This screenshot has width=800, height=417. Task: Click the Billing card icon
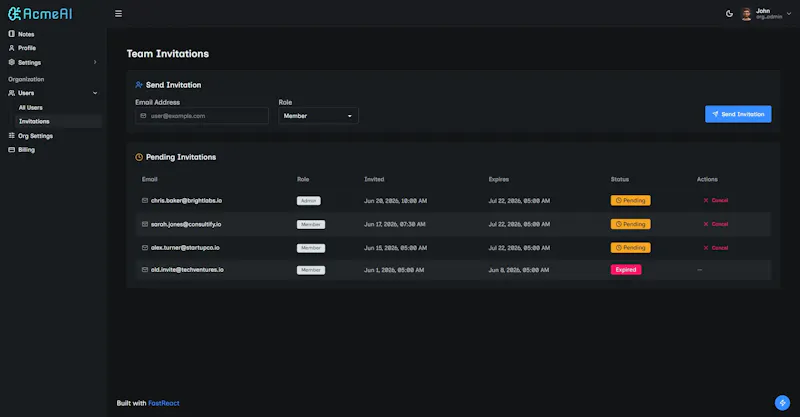coord(11,150)
